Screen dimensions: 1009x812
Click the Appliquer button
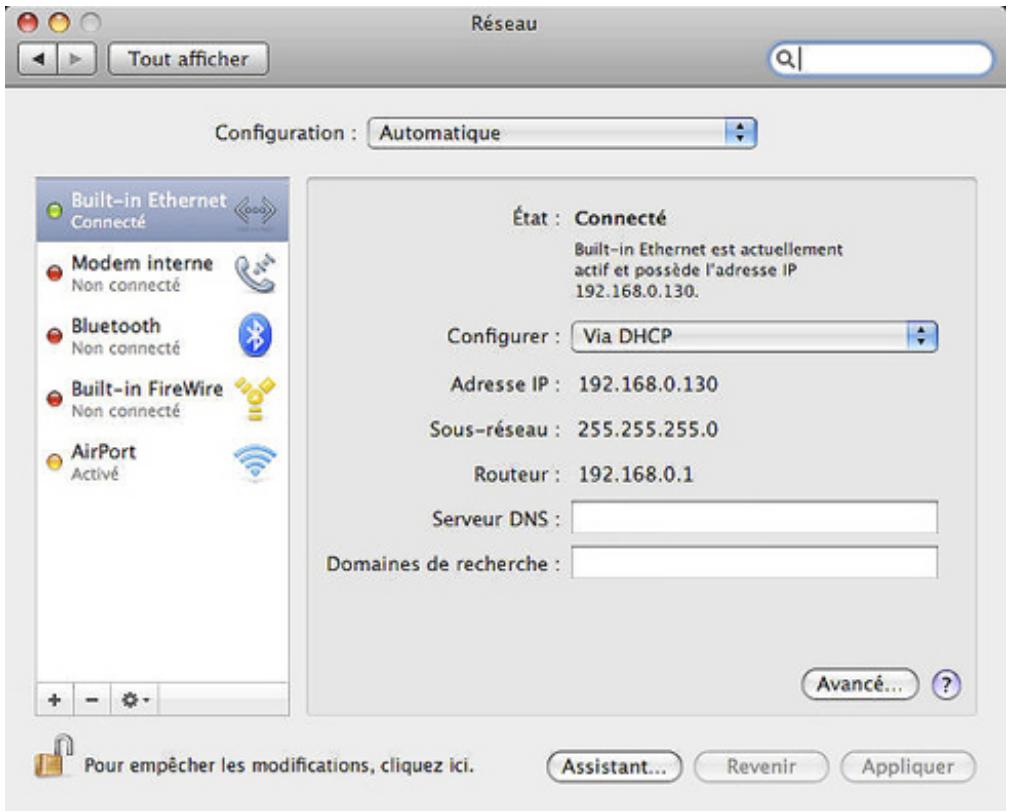click(908, 767)
